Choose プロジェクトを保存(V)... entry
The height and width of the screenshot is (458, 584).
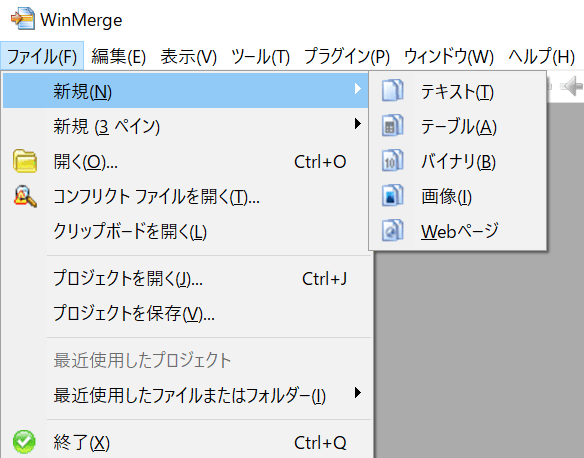point(188,313)
